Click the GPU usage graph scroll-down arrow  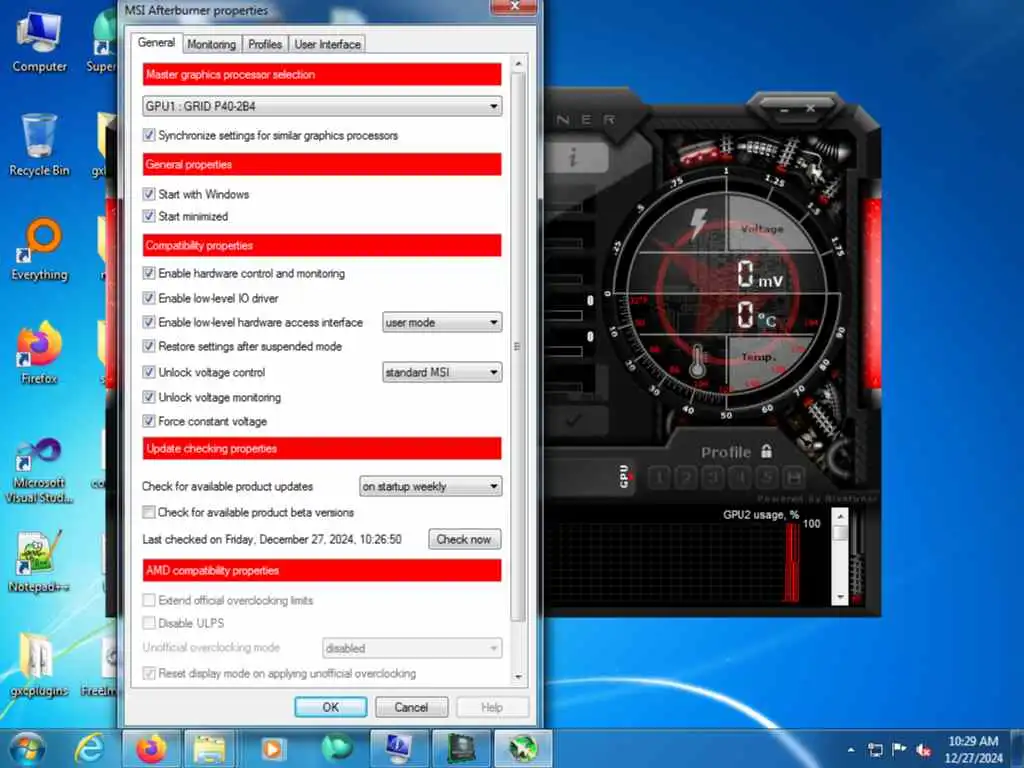840,597
